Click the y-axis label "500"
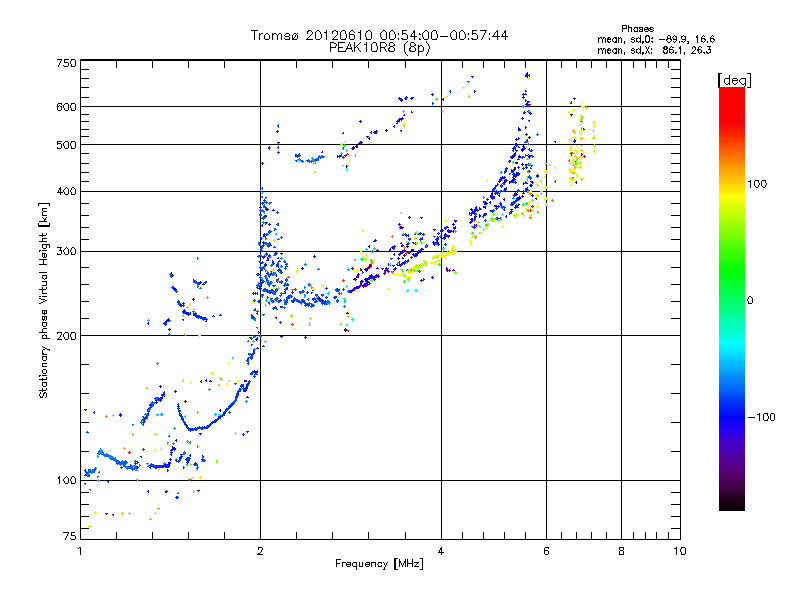800x600 pixels. 66,145
